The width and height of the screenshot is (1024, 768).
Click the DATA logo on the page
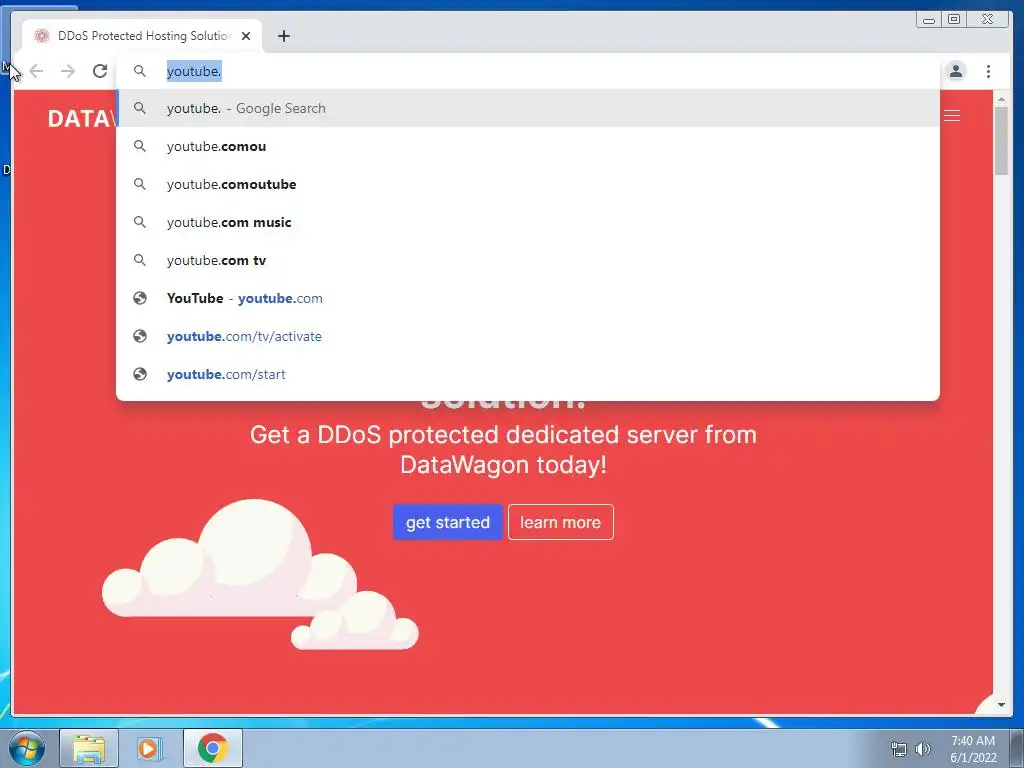82,119
